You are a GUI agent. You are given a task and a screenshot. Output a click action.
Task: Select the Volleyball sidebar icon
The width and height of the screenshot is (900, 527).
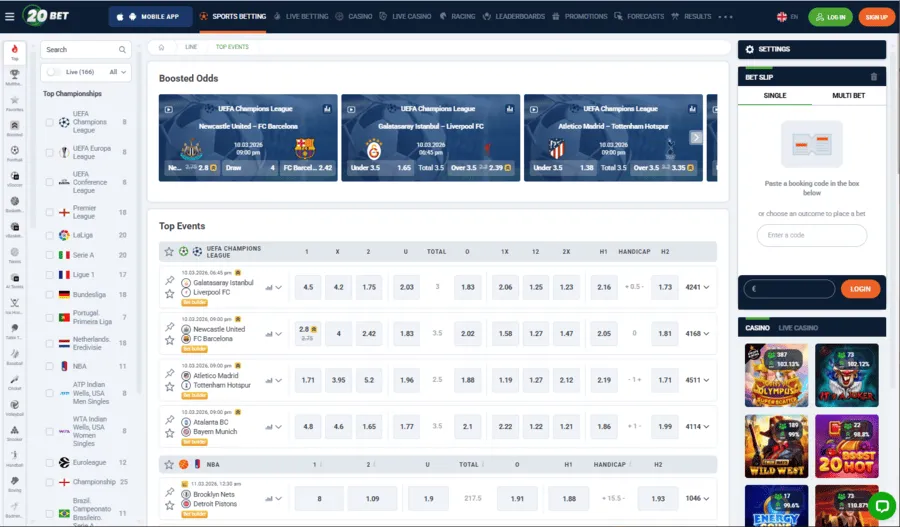tap(14, 407)
